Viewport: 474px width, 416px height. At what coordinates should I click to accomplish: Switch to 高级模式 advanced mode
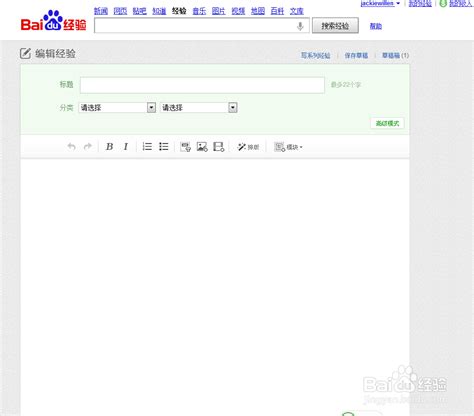tap(387, 123)
